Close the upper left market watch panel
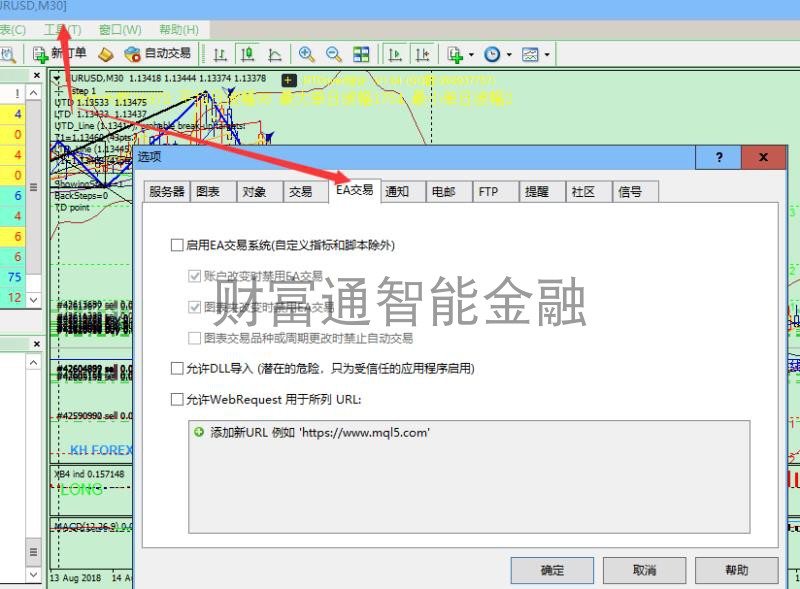Image resolution: width=800 pixels, height=589 pixels. click(x=36, y=76)
